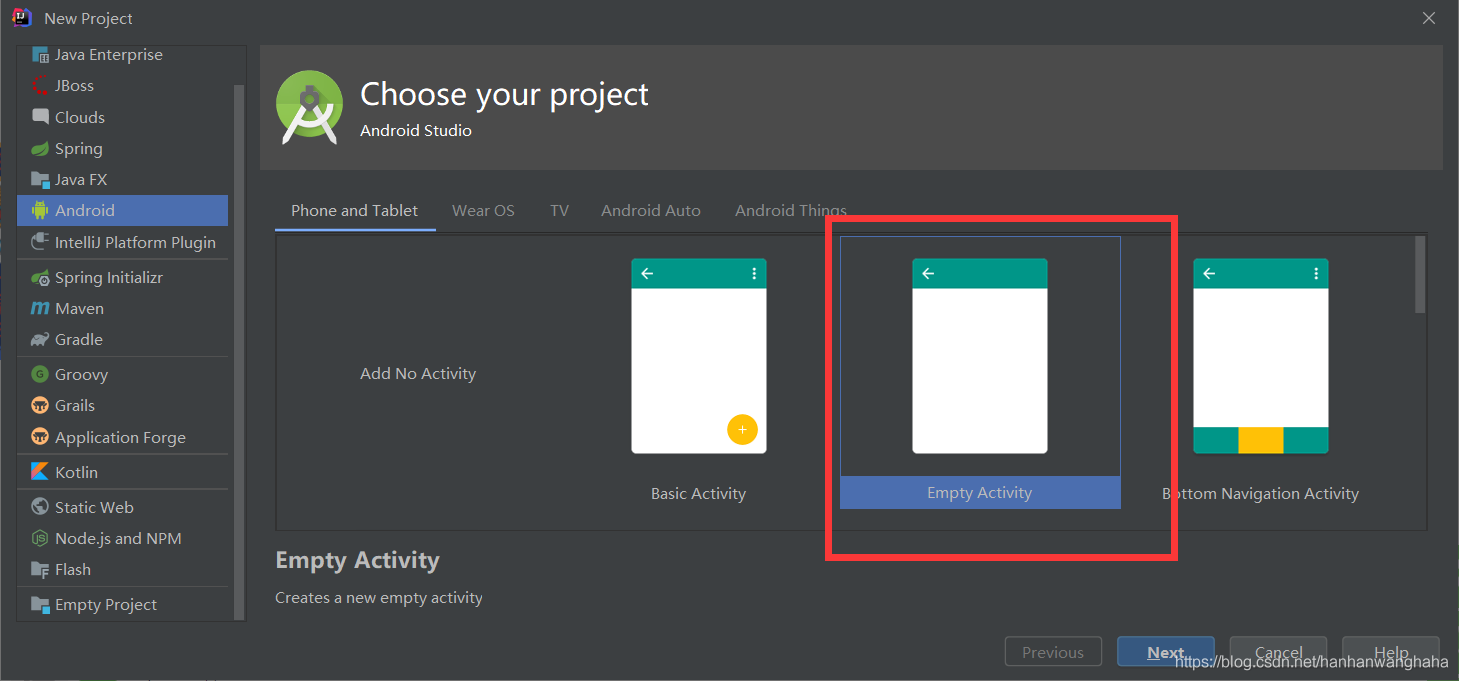The height and width of the screenshot is (681, 1459).
Task: Switch to the Phone and Tablet tab
Action: (355, 211)
